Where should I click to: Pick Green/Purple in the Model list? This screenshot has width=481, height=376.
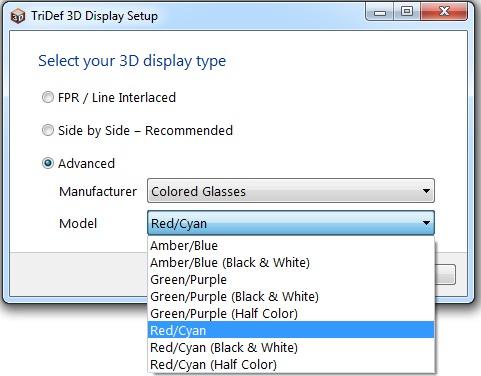[291, 280]
